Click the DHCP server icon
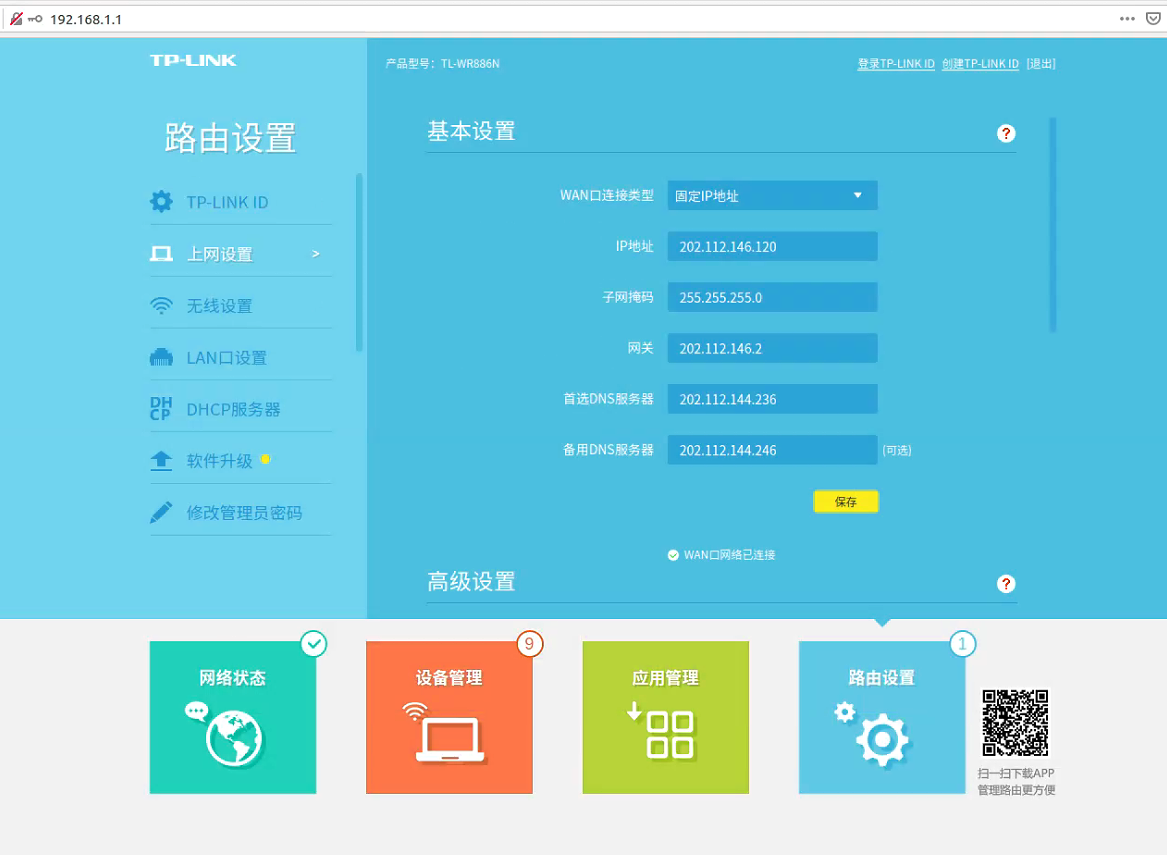Screen dimensions: 1167x855 coord(161,409)
